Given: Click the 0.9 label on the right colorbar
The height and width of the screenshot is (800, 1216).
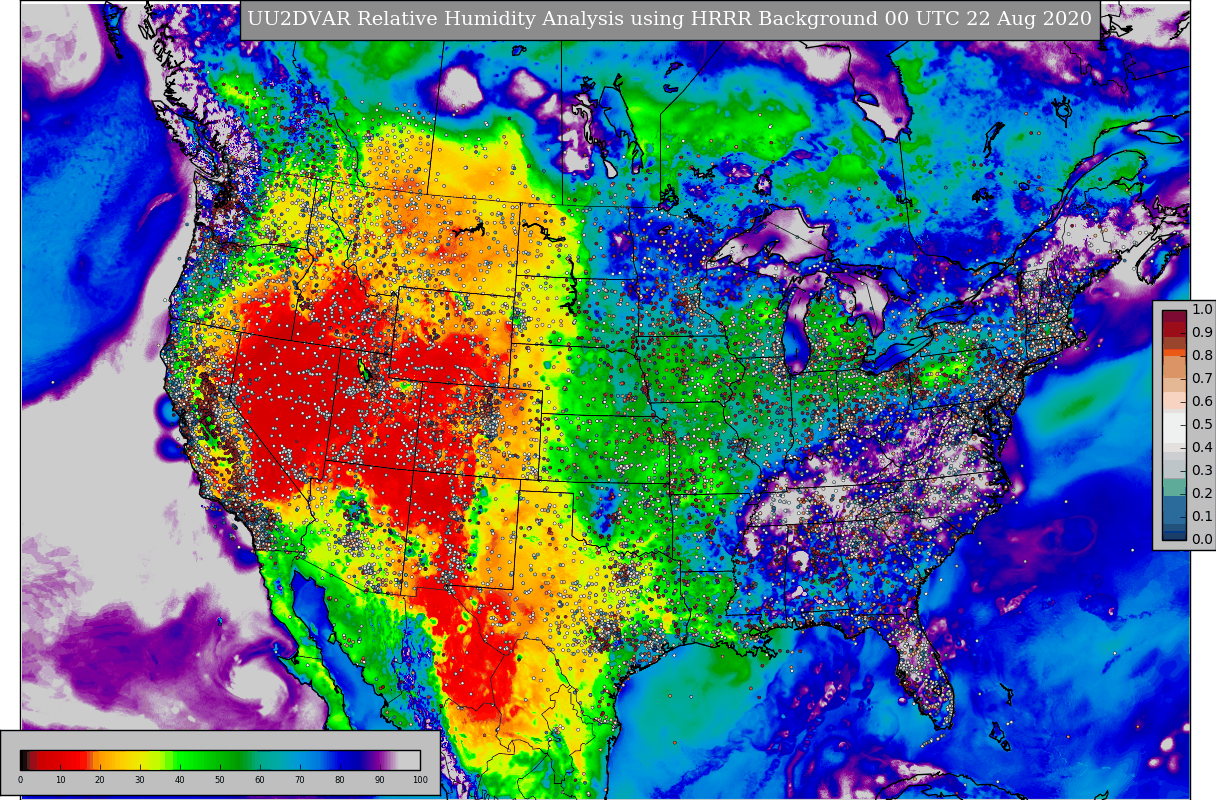Looking at the screenshot, I should pyautogui.click(x=1202, y=333).
